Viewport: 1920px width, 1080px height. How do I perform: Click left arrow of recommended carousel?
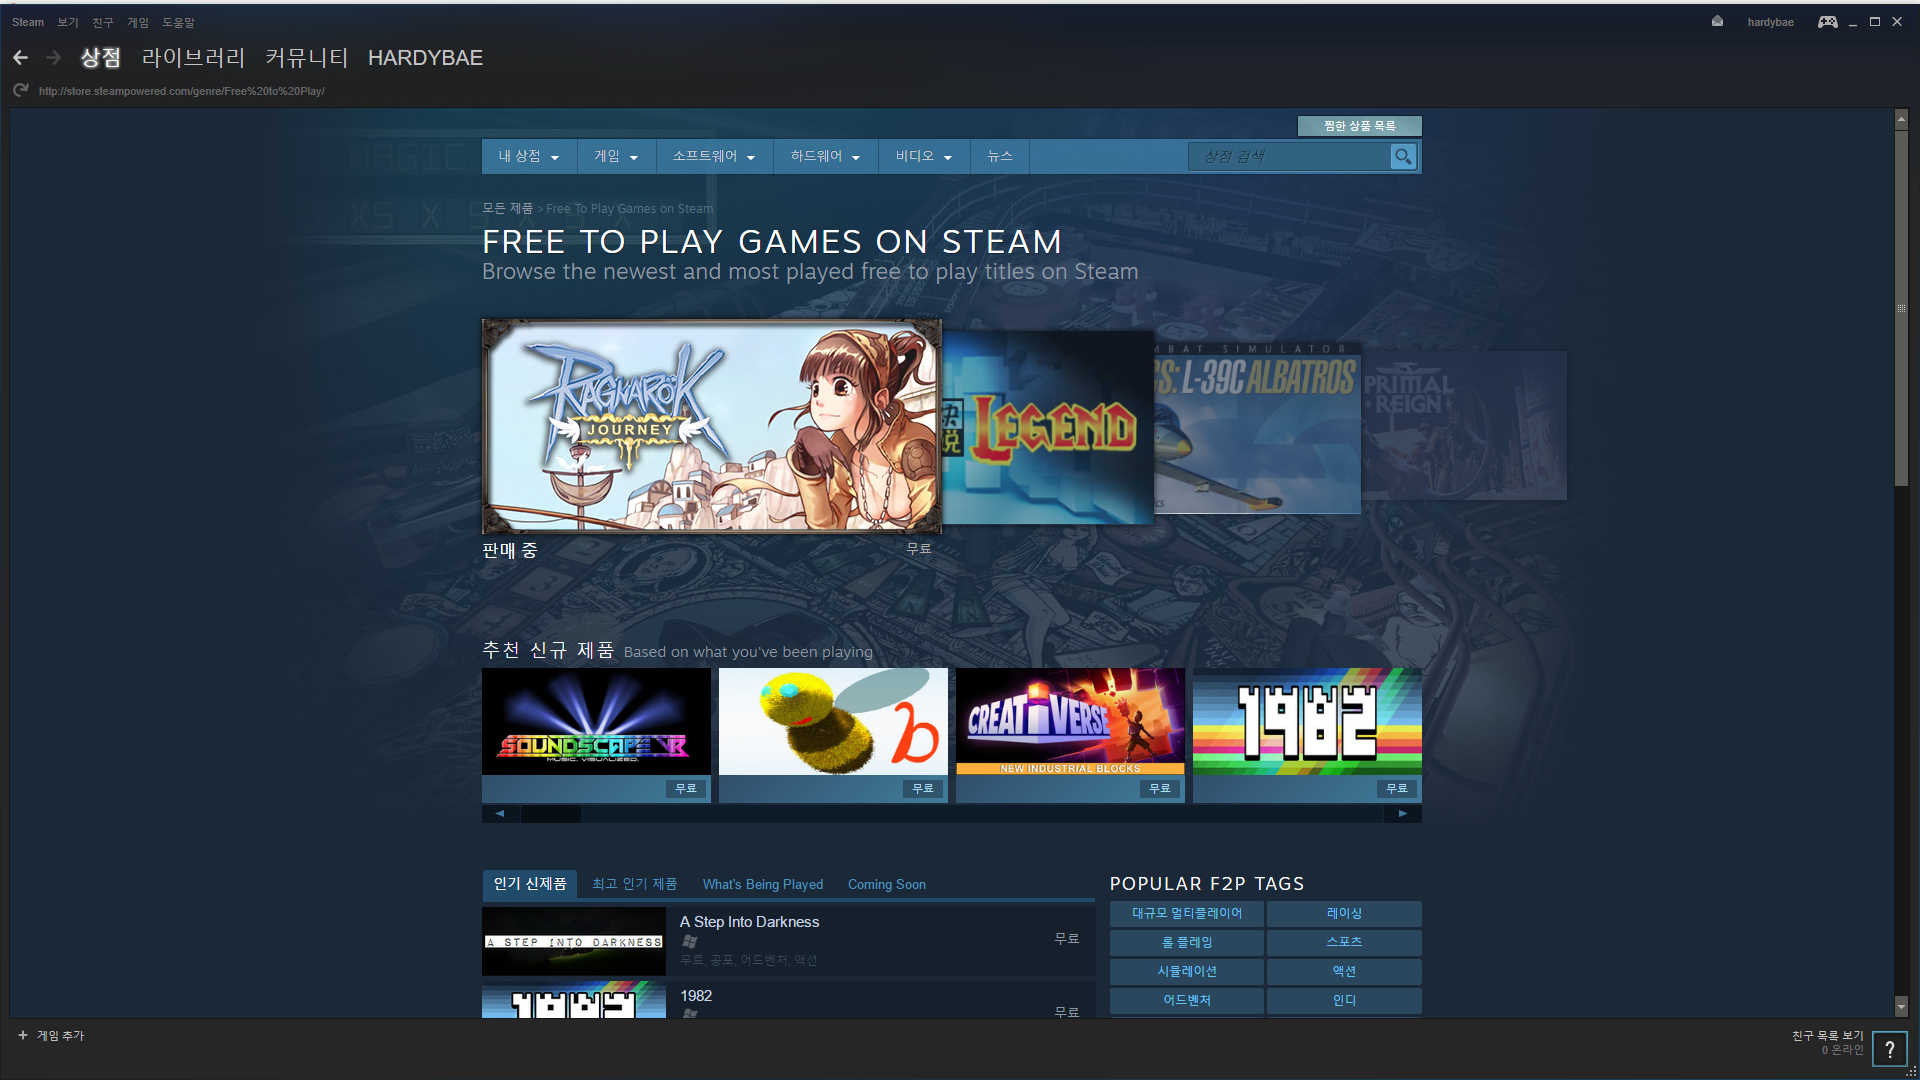coord(500,814)
